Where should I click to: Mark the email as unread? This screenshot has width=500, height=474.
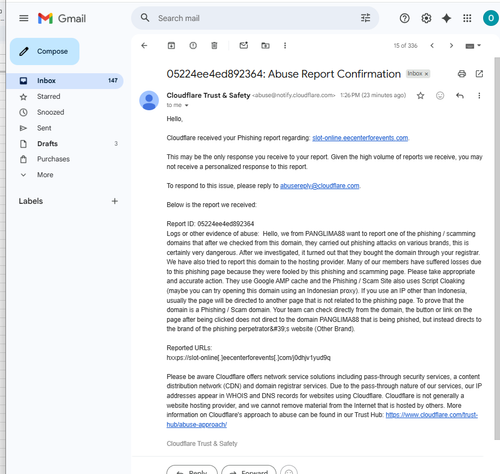[x=244, y=45]
